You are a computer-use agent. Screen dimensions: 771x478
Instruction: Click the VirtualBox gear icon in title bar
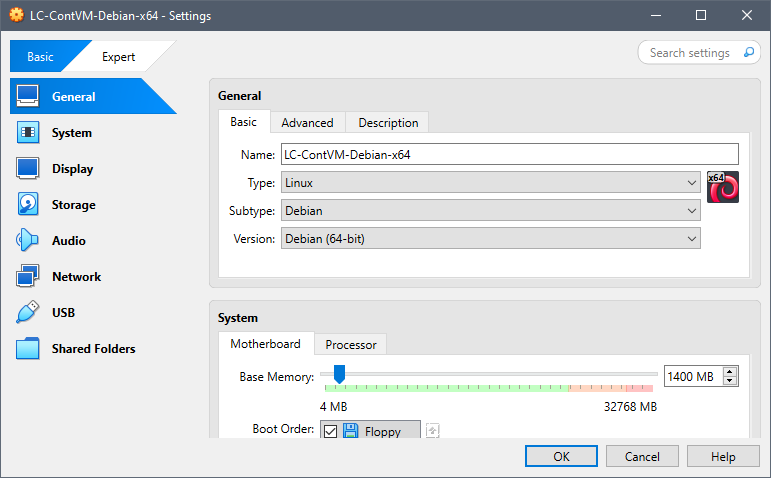(x=16, y=15)
